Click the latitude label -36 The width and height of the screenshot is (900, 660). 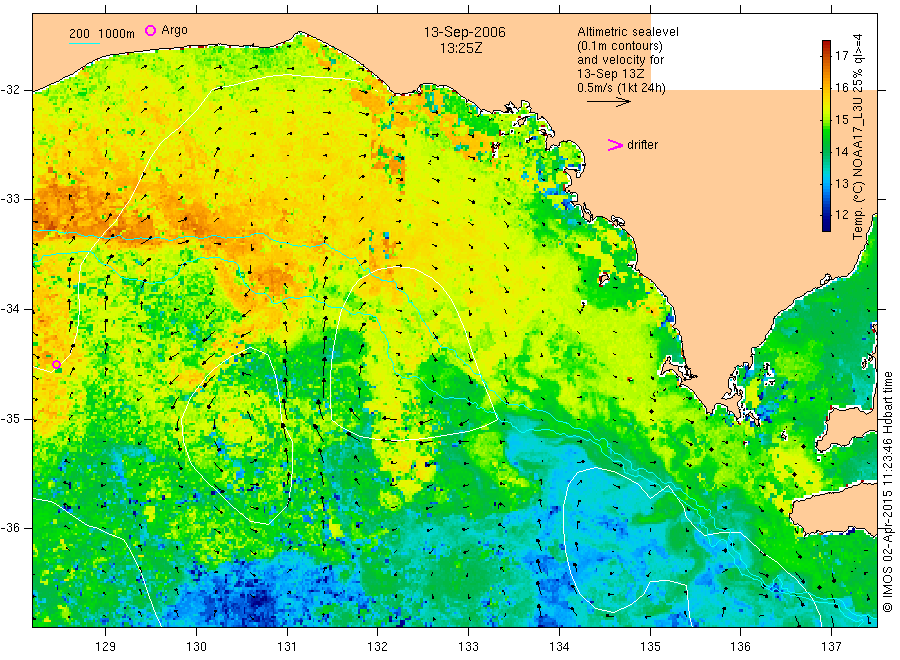[10, 528]
